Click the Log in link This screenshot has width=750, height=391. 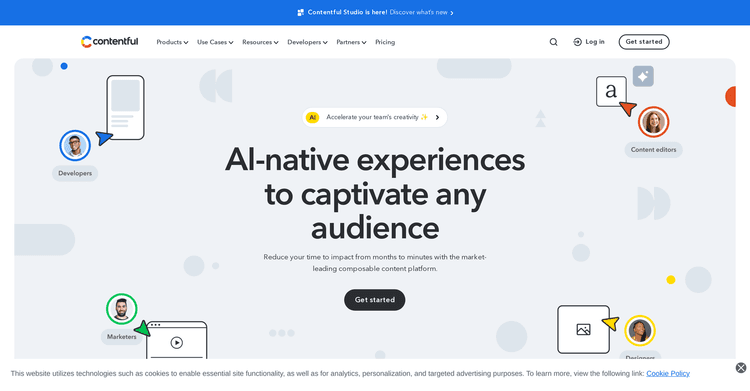(x=589, y=42)
